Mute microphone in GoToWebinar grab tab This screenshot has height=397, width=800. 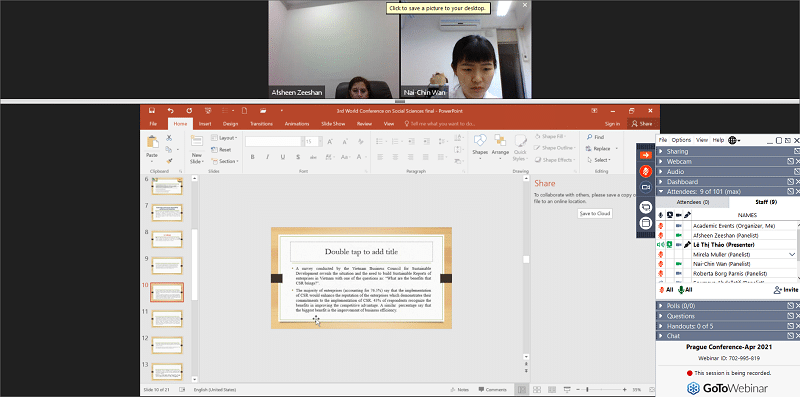click(x=646, y=171)
